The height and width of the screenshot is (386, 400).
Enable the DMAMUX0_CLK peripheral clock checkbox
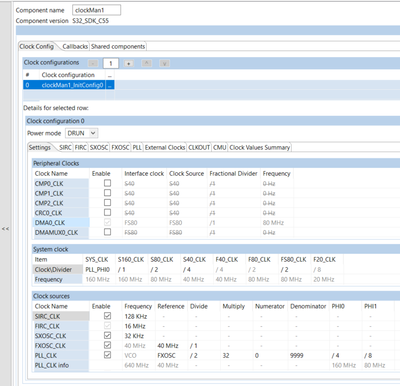[x=107, y=232]
